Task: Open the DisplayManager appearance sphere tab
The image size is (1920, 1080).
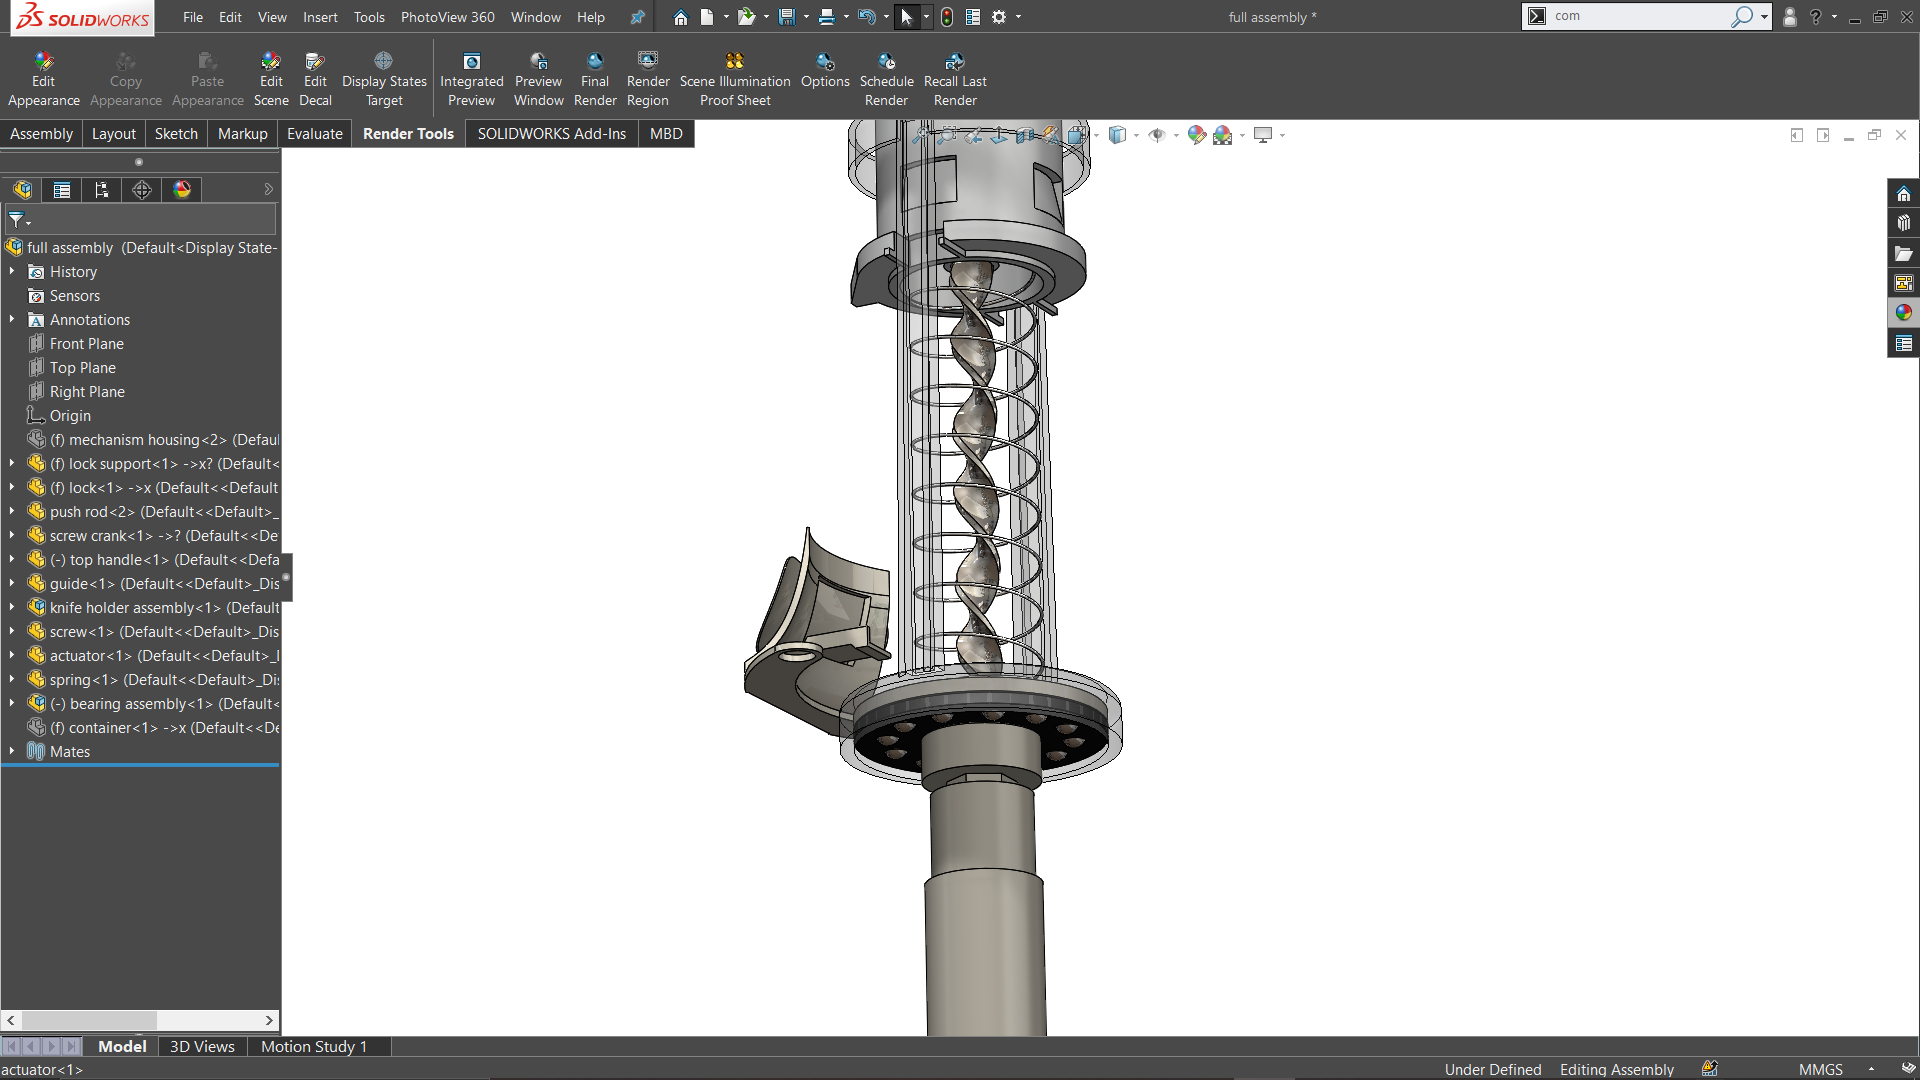Action: point(182,190)
